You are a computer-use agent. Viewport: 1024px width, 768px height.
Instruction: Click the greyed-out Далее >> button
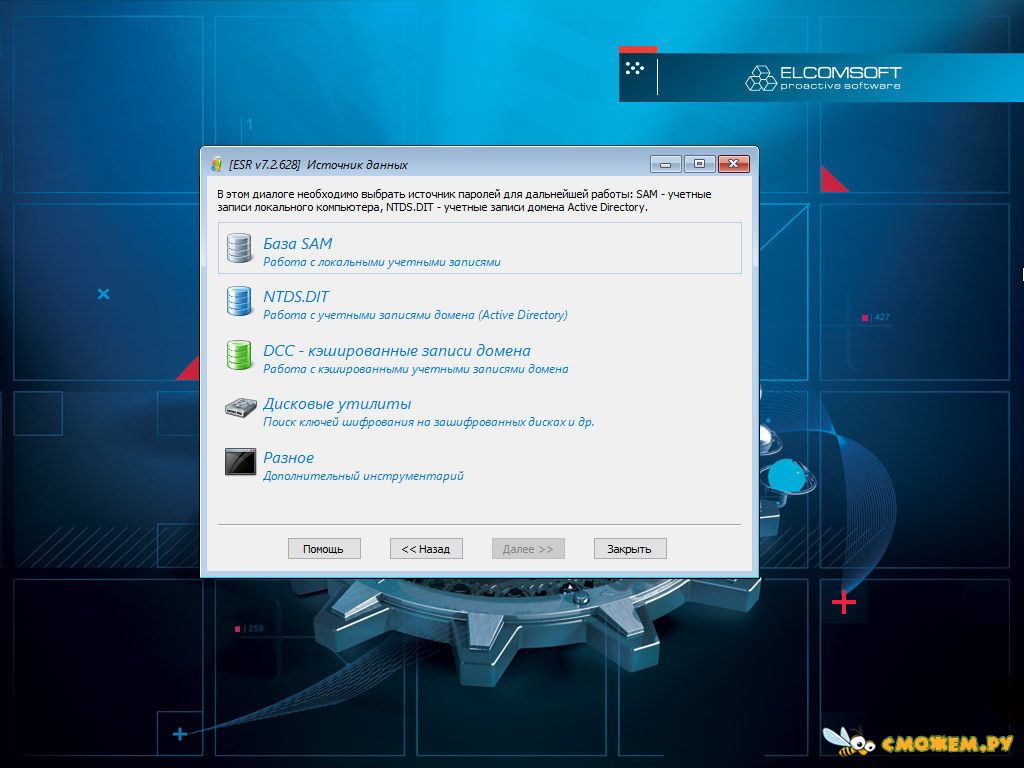tap(528, 549)
